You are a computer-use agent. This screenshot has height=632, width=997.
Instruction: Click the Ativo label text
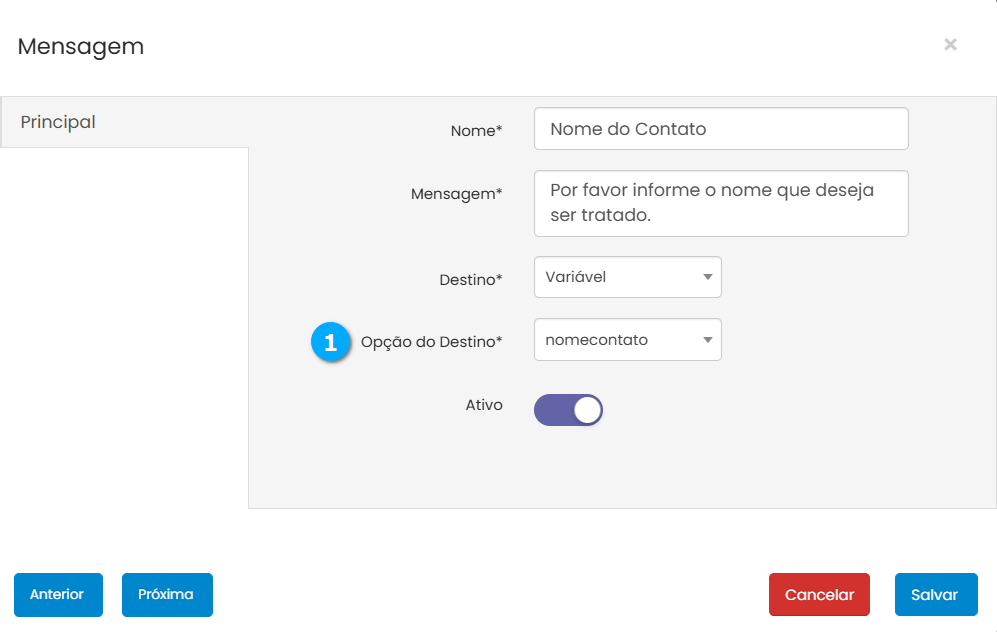coord(484,405)
